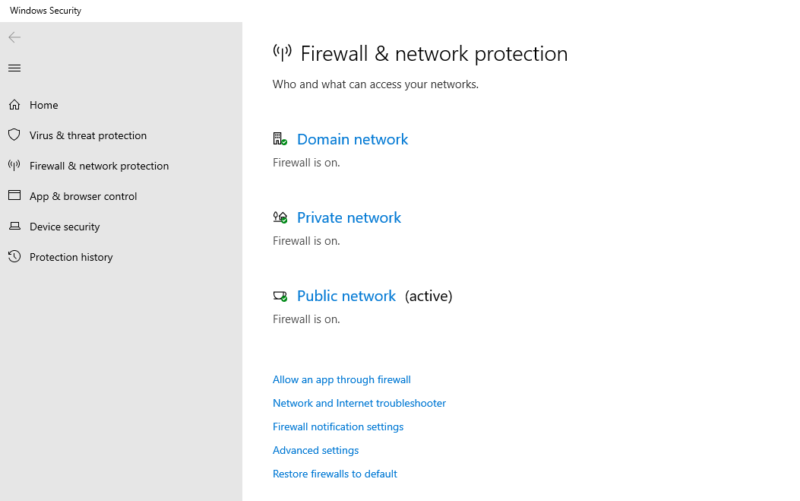Select Allow an app through firewall

click(x=341, y=380)
